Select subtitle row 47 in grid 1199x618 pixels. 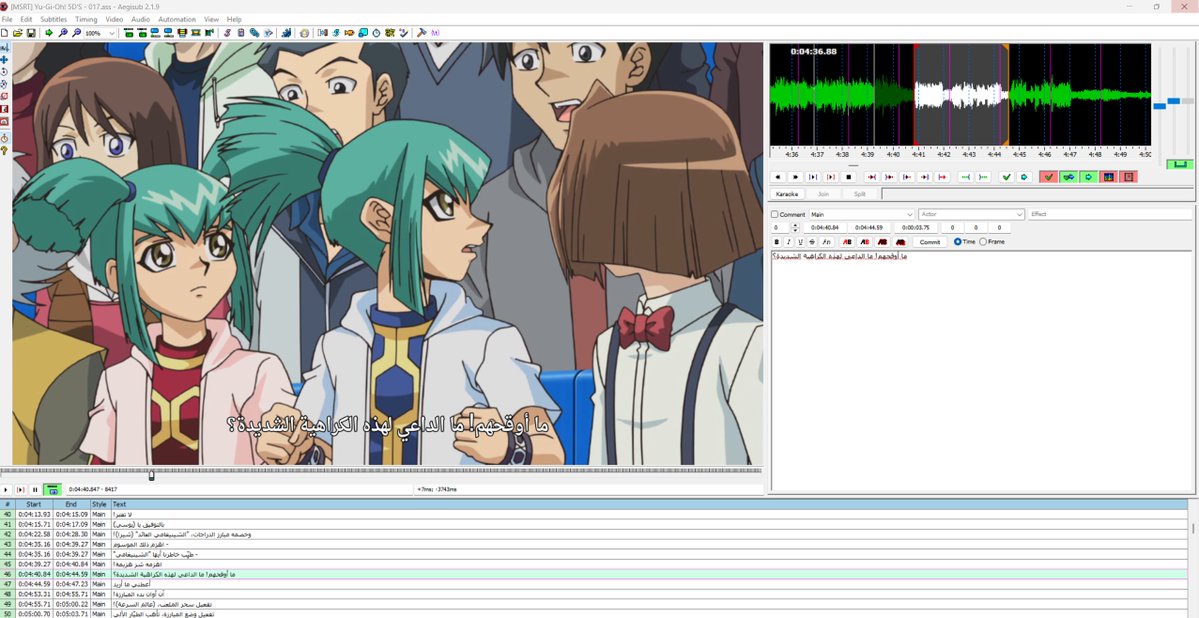594,584
